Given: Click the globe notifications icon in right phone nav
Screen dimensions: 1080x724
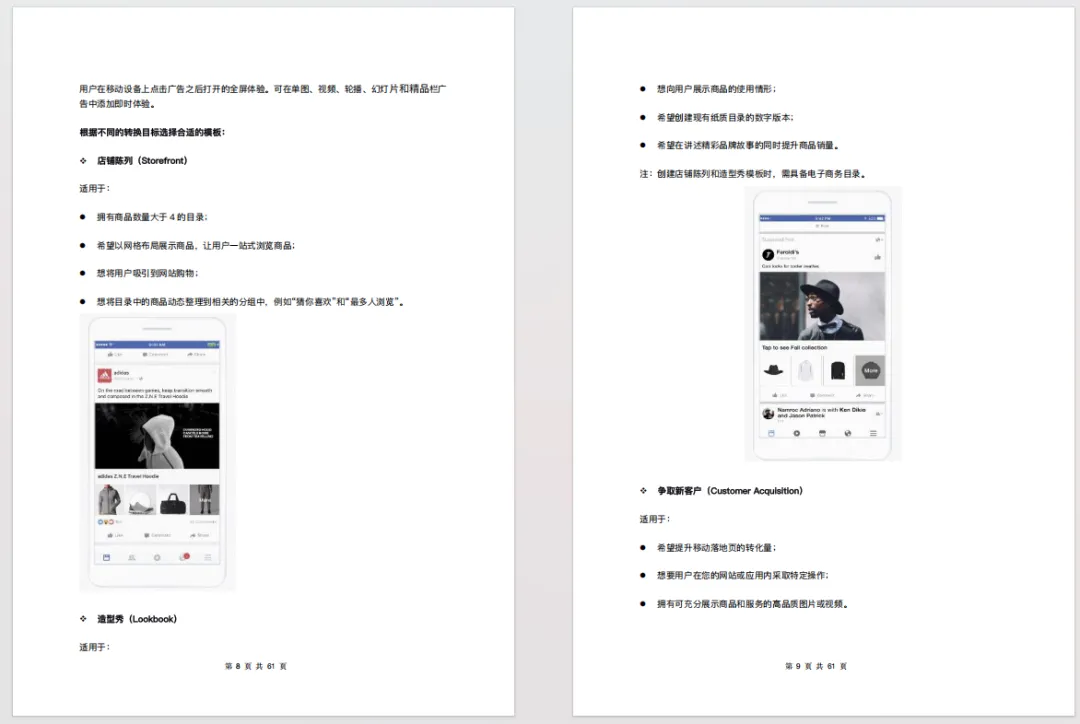Looking at the screenshot, I should [x=847, y=432].
